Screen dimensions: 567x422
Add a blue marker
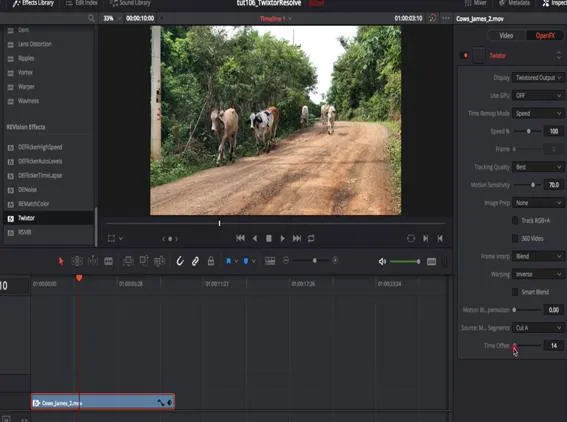(246, 261)
